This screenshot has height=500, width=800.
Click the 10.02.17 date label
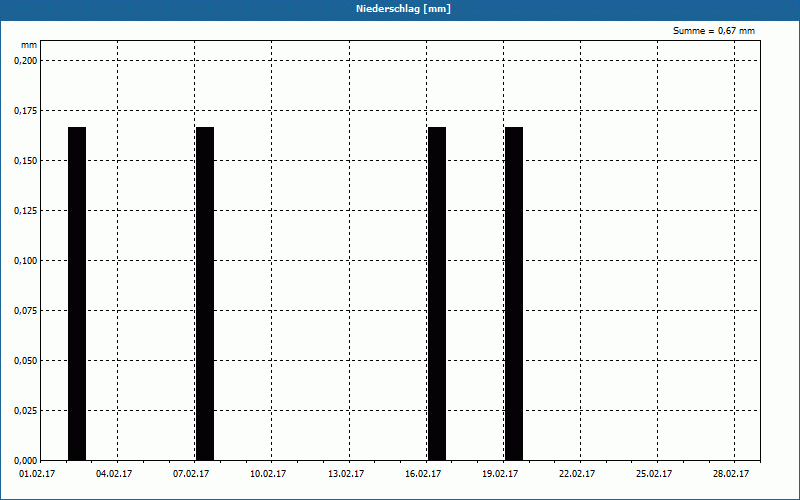pos(268,474)
